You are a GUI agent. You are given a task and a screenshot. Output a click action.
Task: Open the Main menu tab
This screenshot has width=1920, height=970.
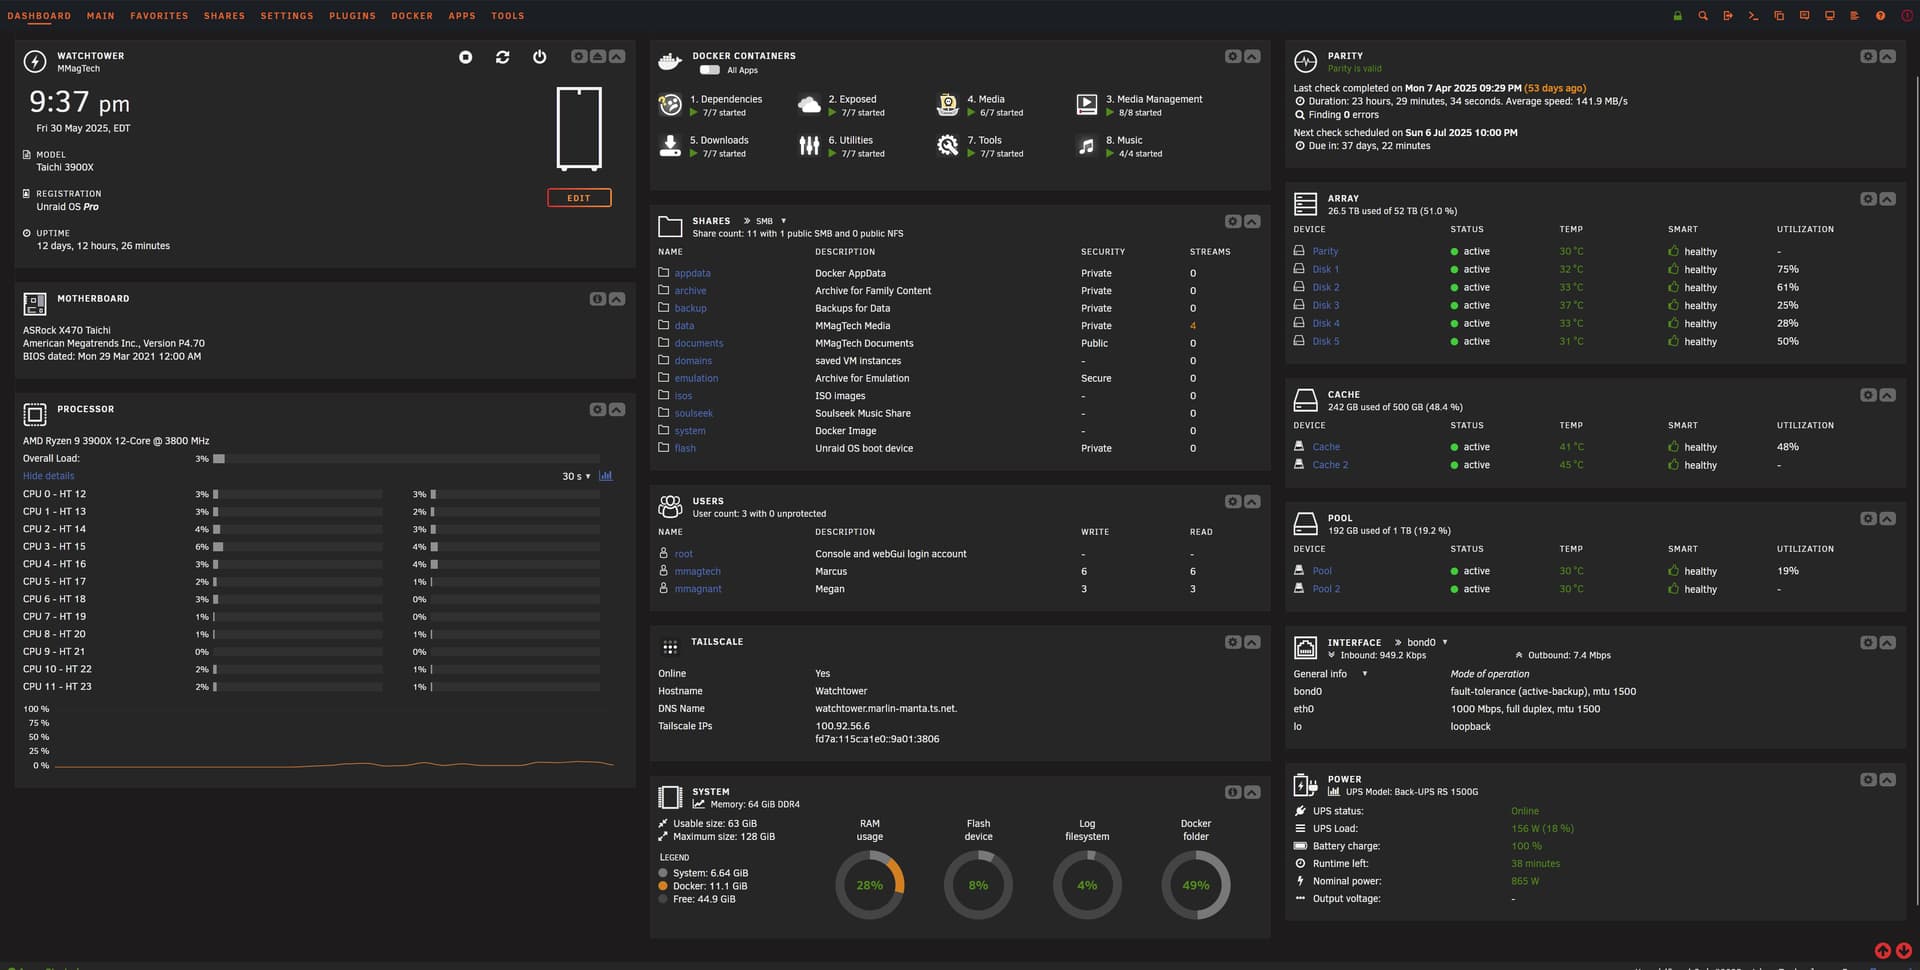(100, 16)
